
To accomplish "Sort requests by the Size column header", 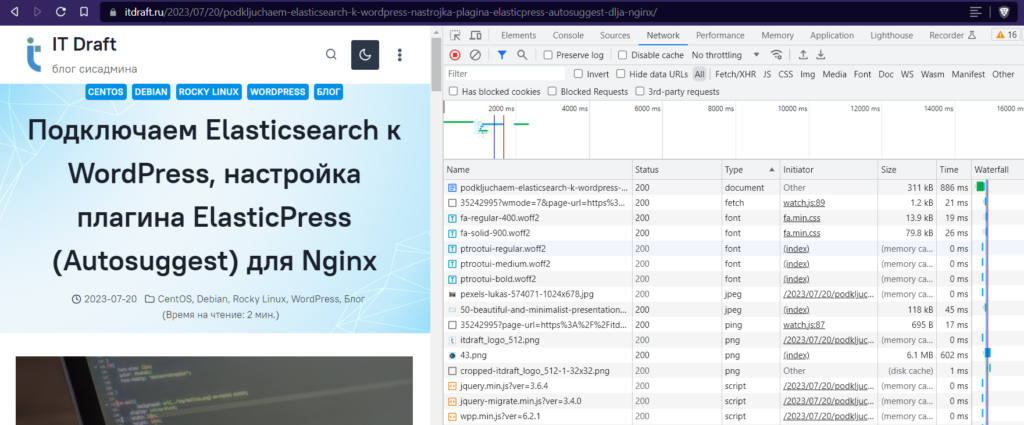I will tap(907, 170).
